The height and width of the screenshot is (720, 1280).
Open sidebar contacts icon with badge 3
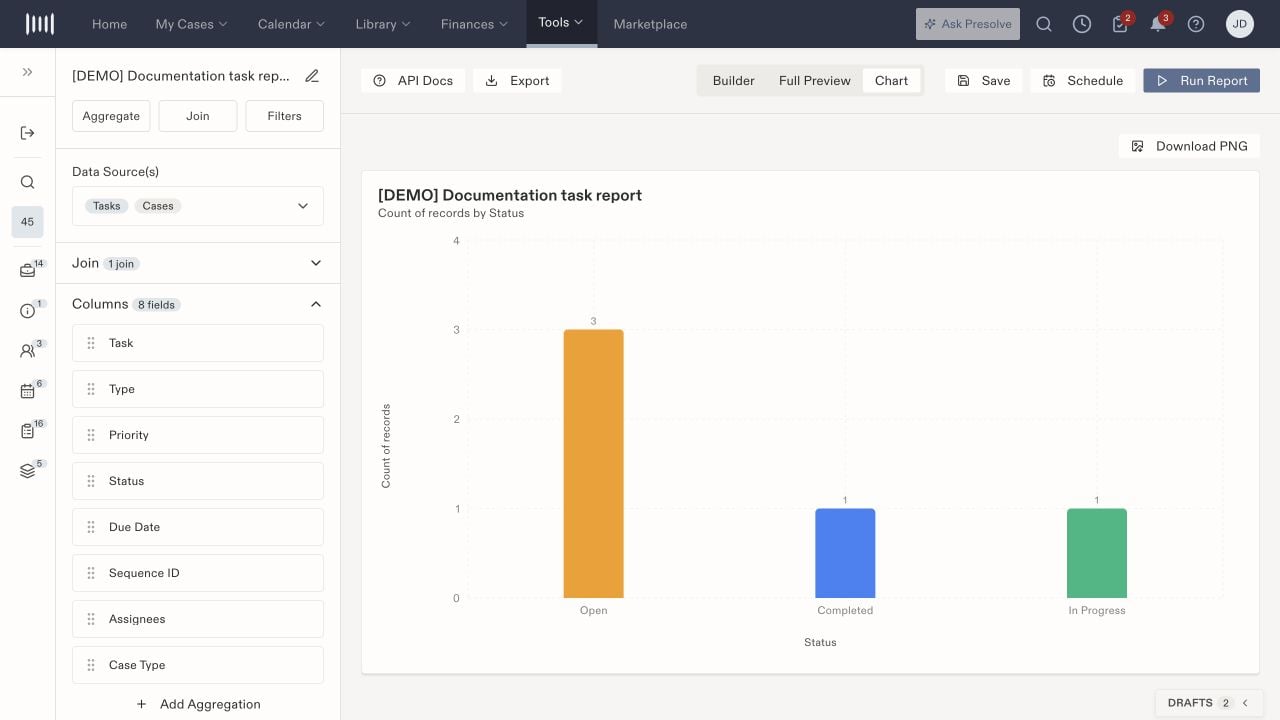click(x=28, y=351)
